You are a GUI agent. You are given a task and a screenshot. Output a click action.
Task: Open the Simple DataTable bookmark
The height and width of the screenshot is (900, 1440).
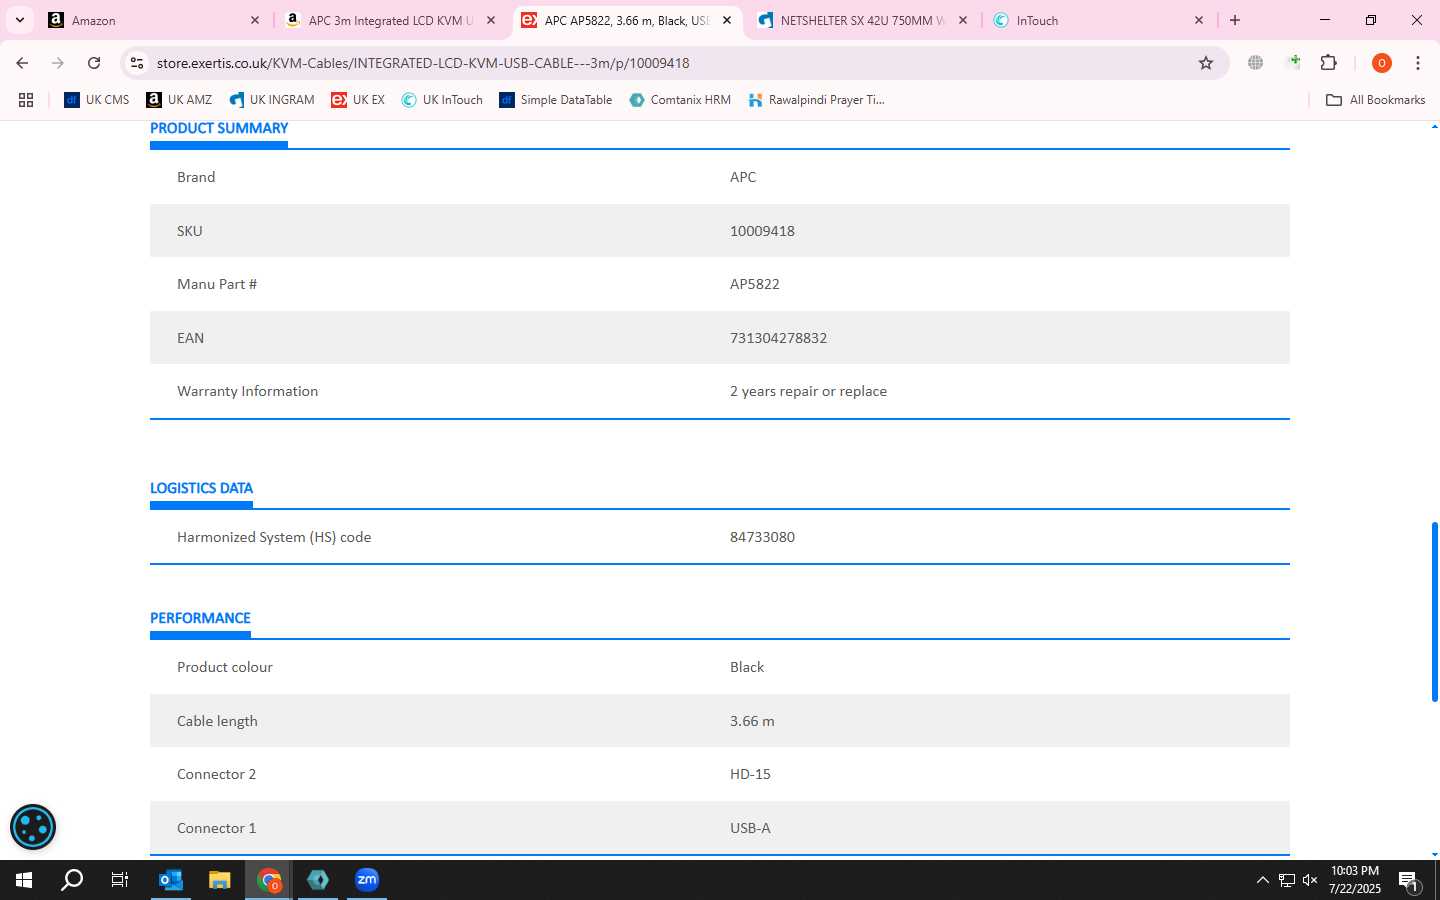[556, 100]
